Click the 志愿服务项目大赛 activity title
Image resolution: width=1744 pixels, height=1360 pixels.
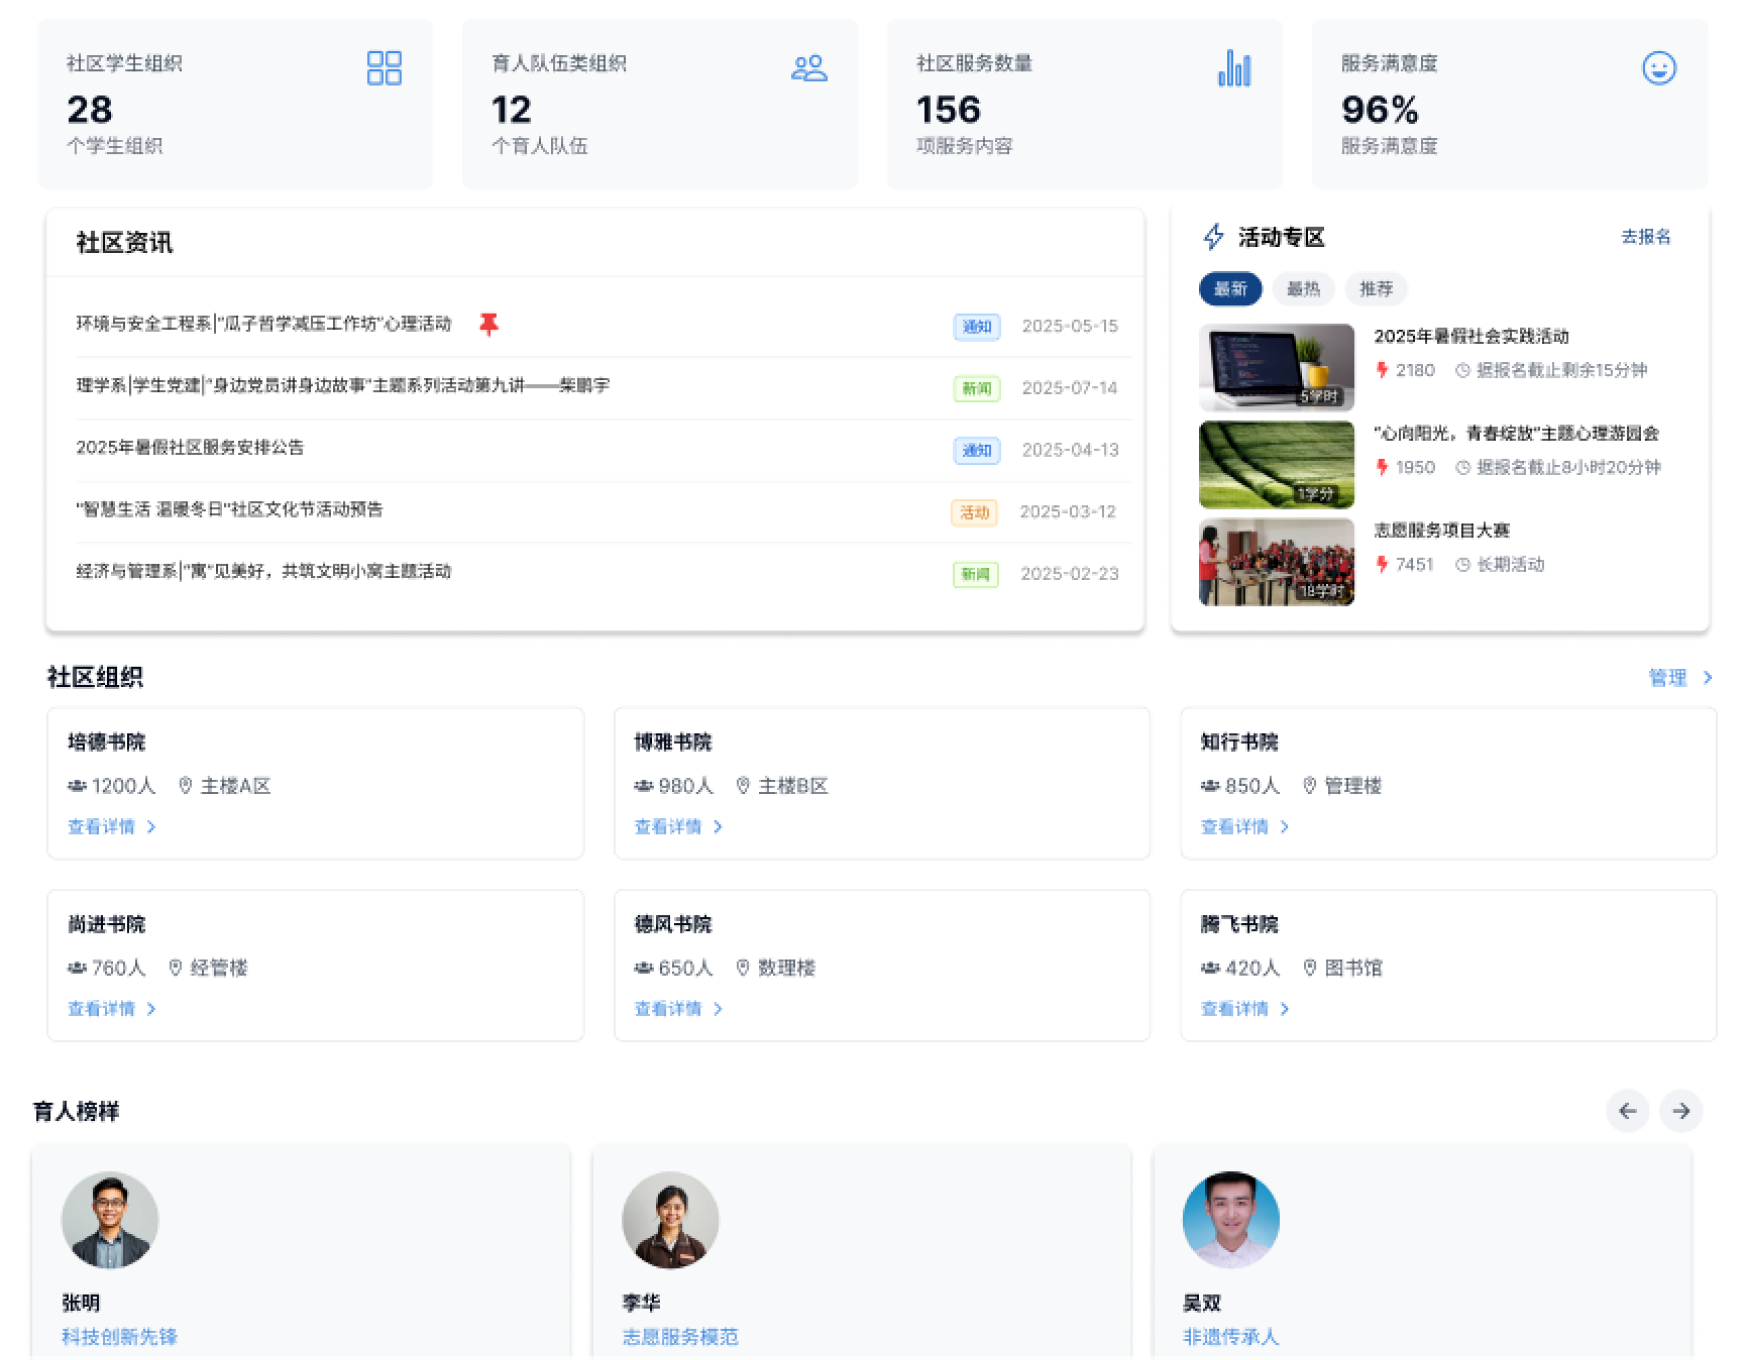pyautogui.click(x=1441, y=530)
